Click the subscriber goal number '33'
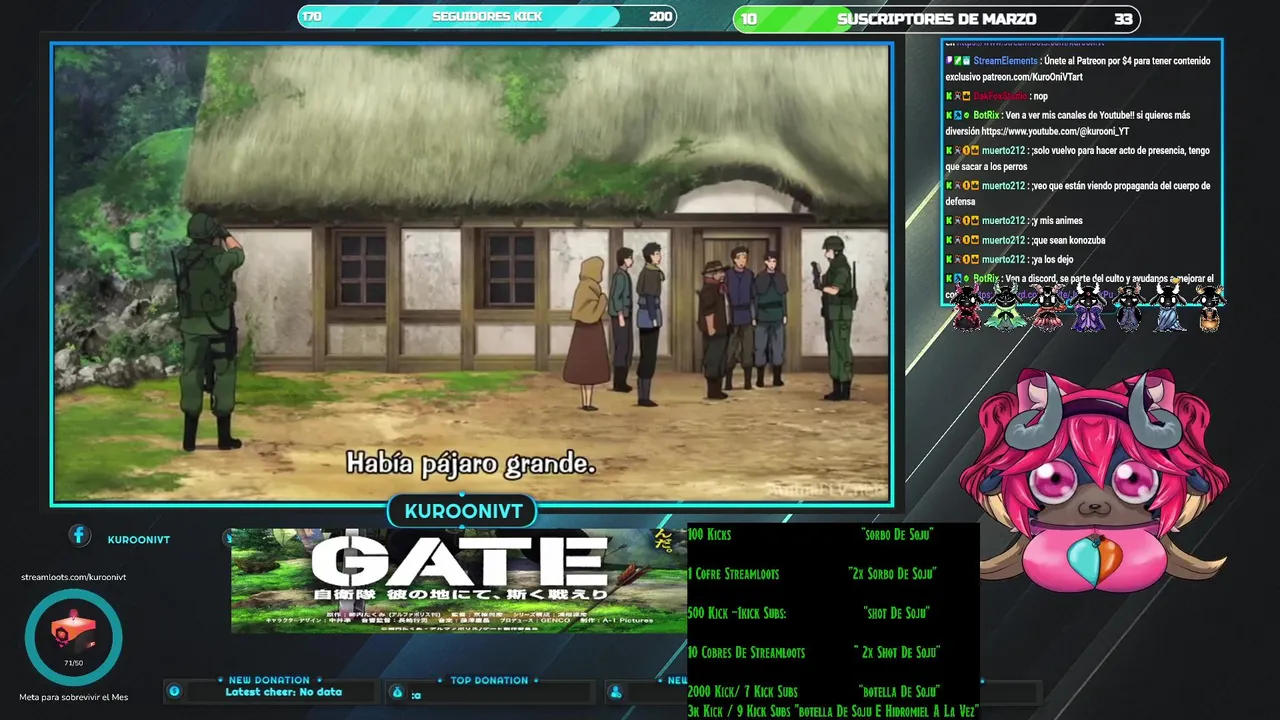This screenshot has width=1280, height=720. click(x=1123, y=19)
